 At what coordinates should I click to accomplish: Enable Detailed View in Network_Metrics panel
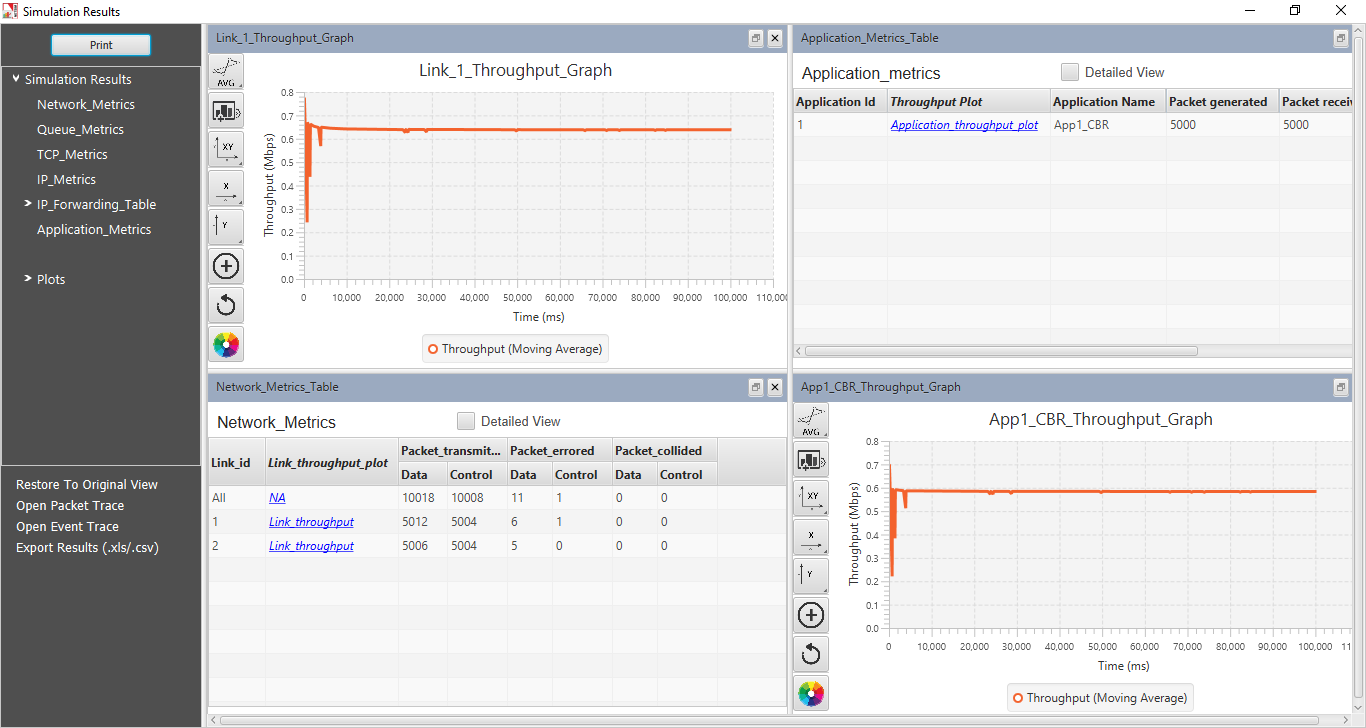(x=466, y=421)
